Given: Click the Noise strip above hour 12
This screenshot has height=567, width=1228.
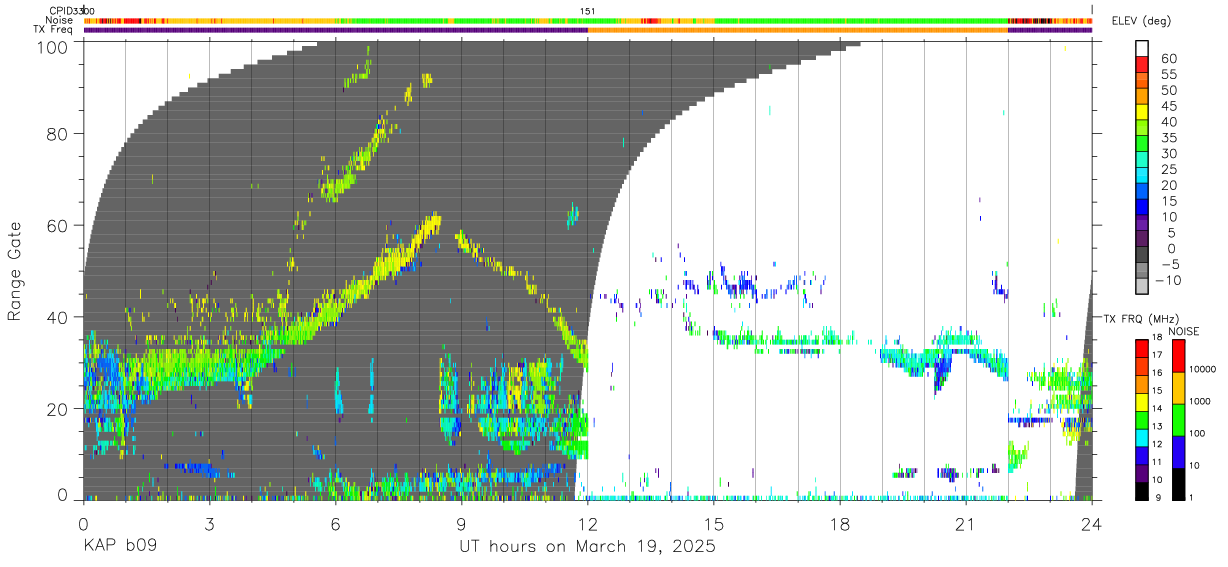Looking at the screenshot, I should 588,20.
